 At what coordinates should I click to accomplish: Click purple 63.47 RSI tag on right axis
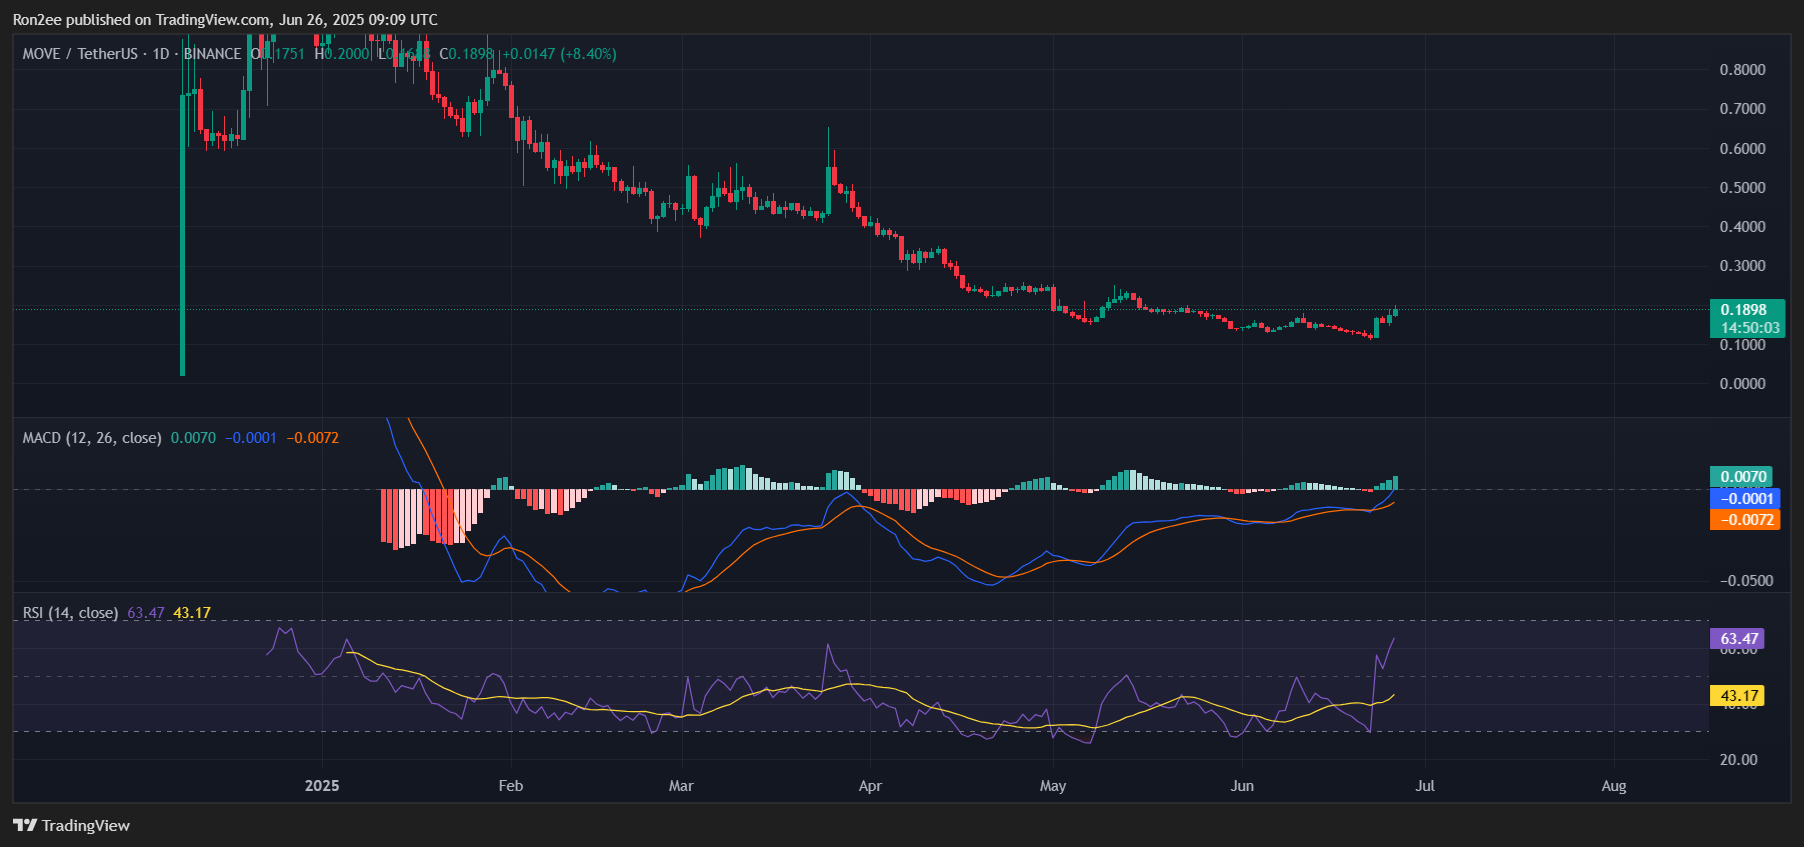click(x=1738, y=639)
